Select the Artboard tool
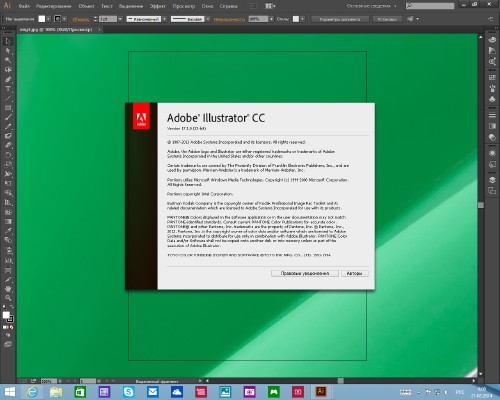The height and width of the screenshot is (400, 500). pyautogui.click(x=8, y=269)
